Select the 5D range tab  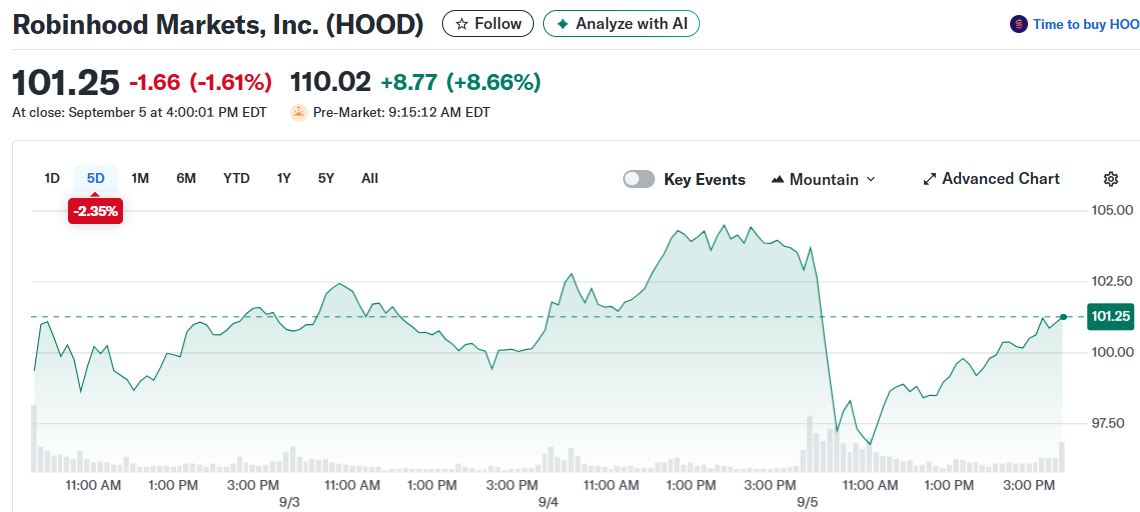pyautogui.click(x=95, y=178)
